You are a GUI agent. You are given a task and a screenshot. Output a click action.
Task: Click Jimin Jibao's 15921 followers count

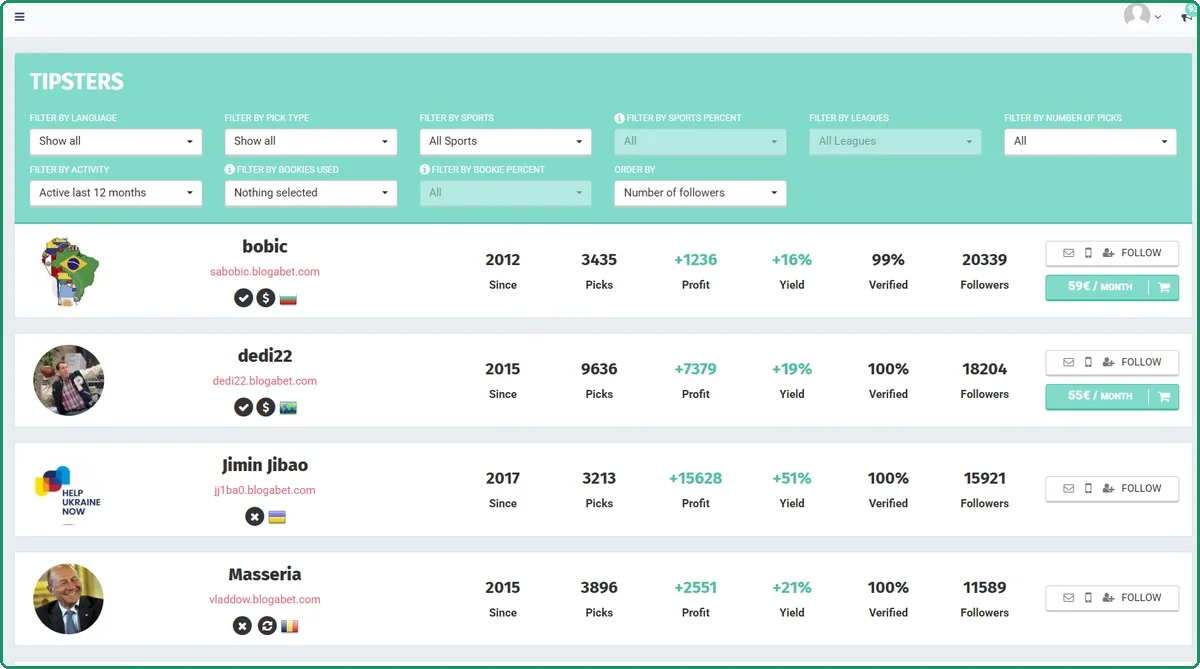click(x=985, y=478)
